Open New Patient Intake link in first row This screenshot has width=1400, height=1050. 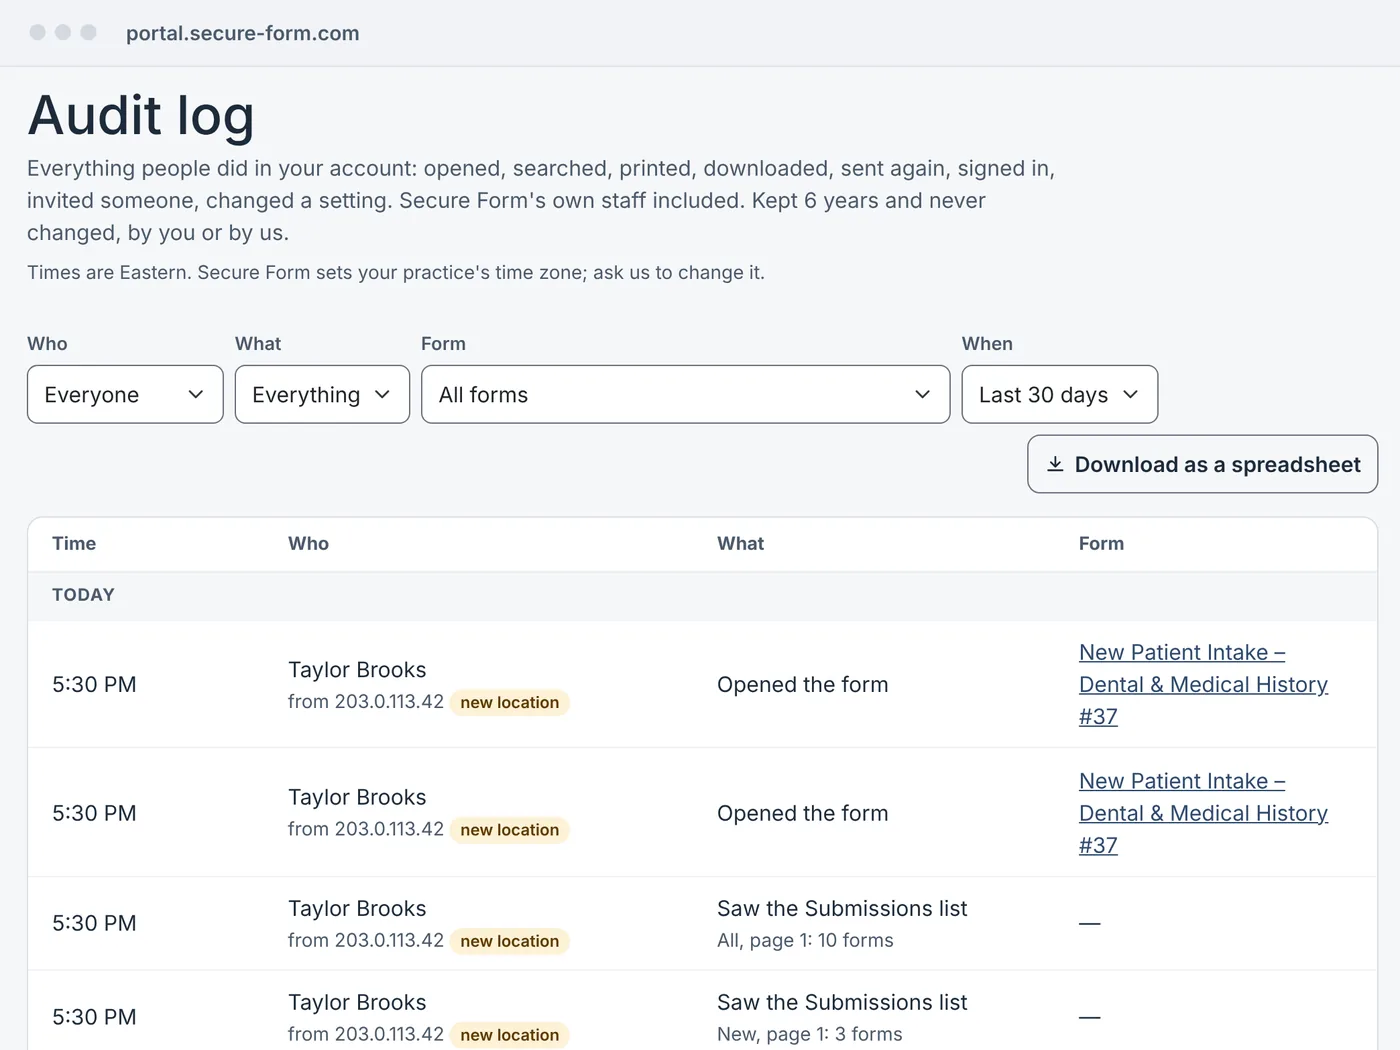tap(1203, 684)
